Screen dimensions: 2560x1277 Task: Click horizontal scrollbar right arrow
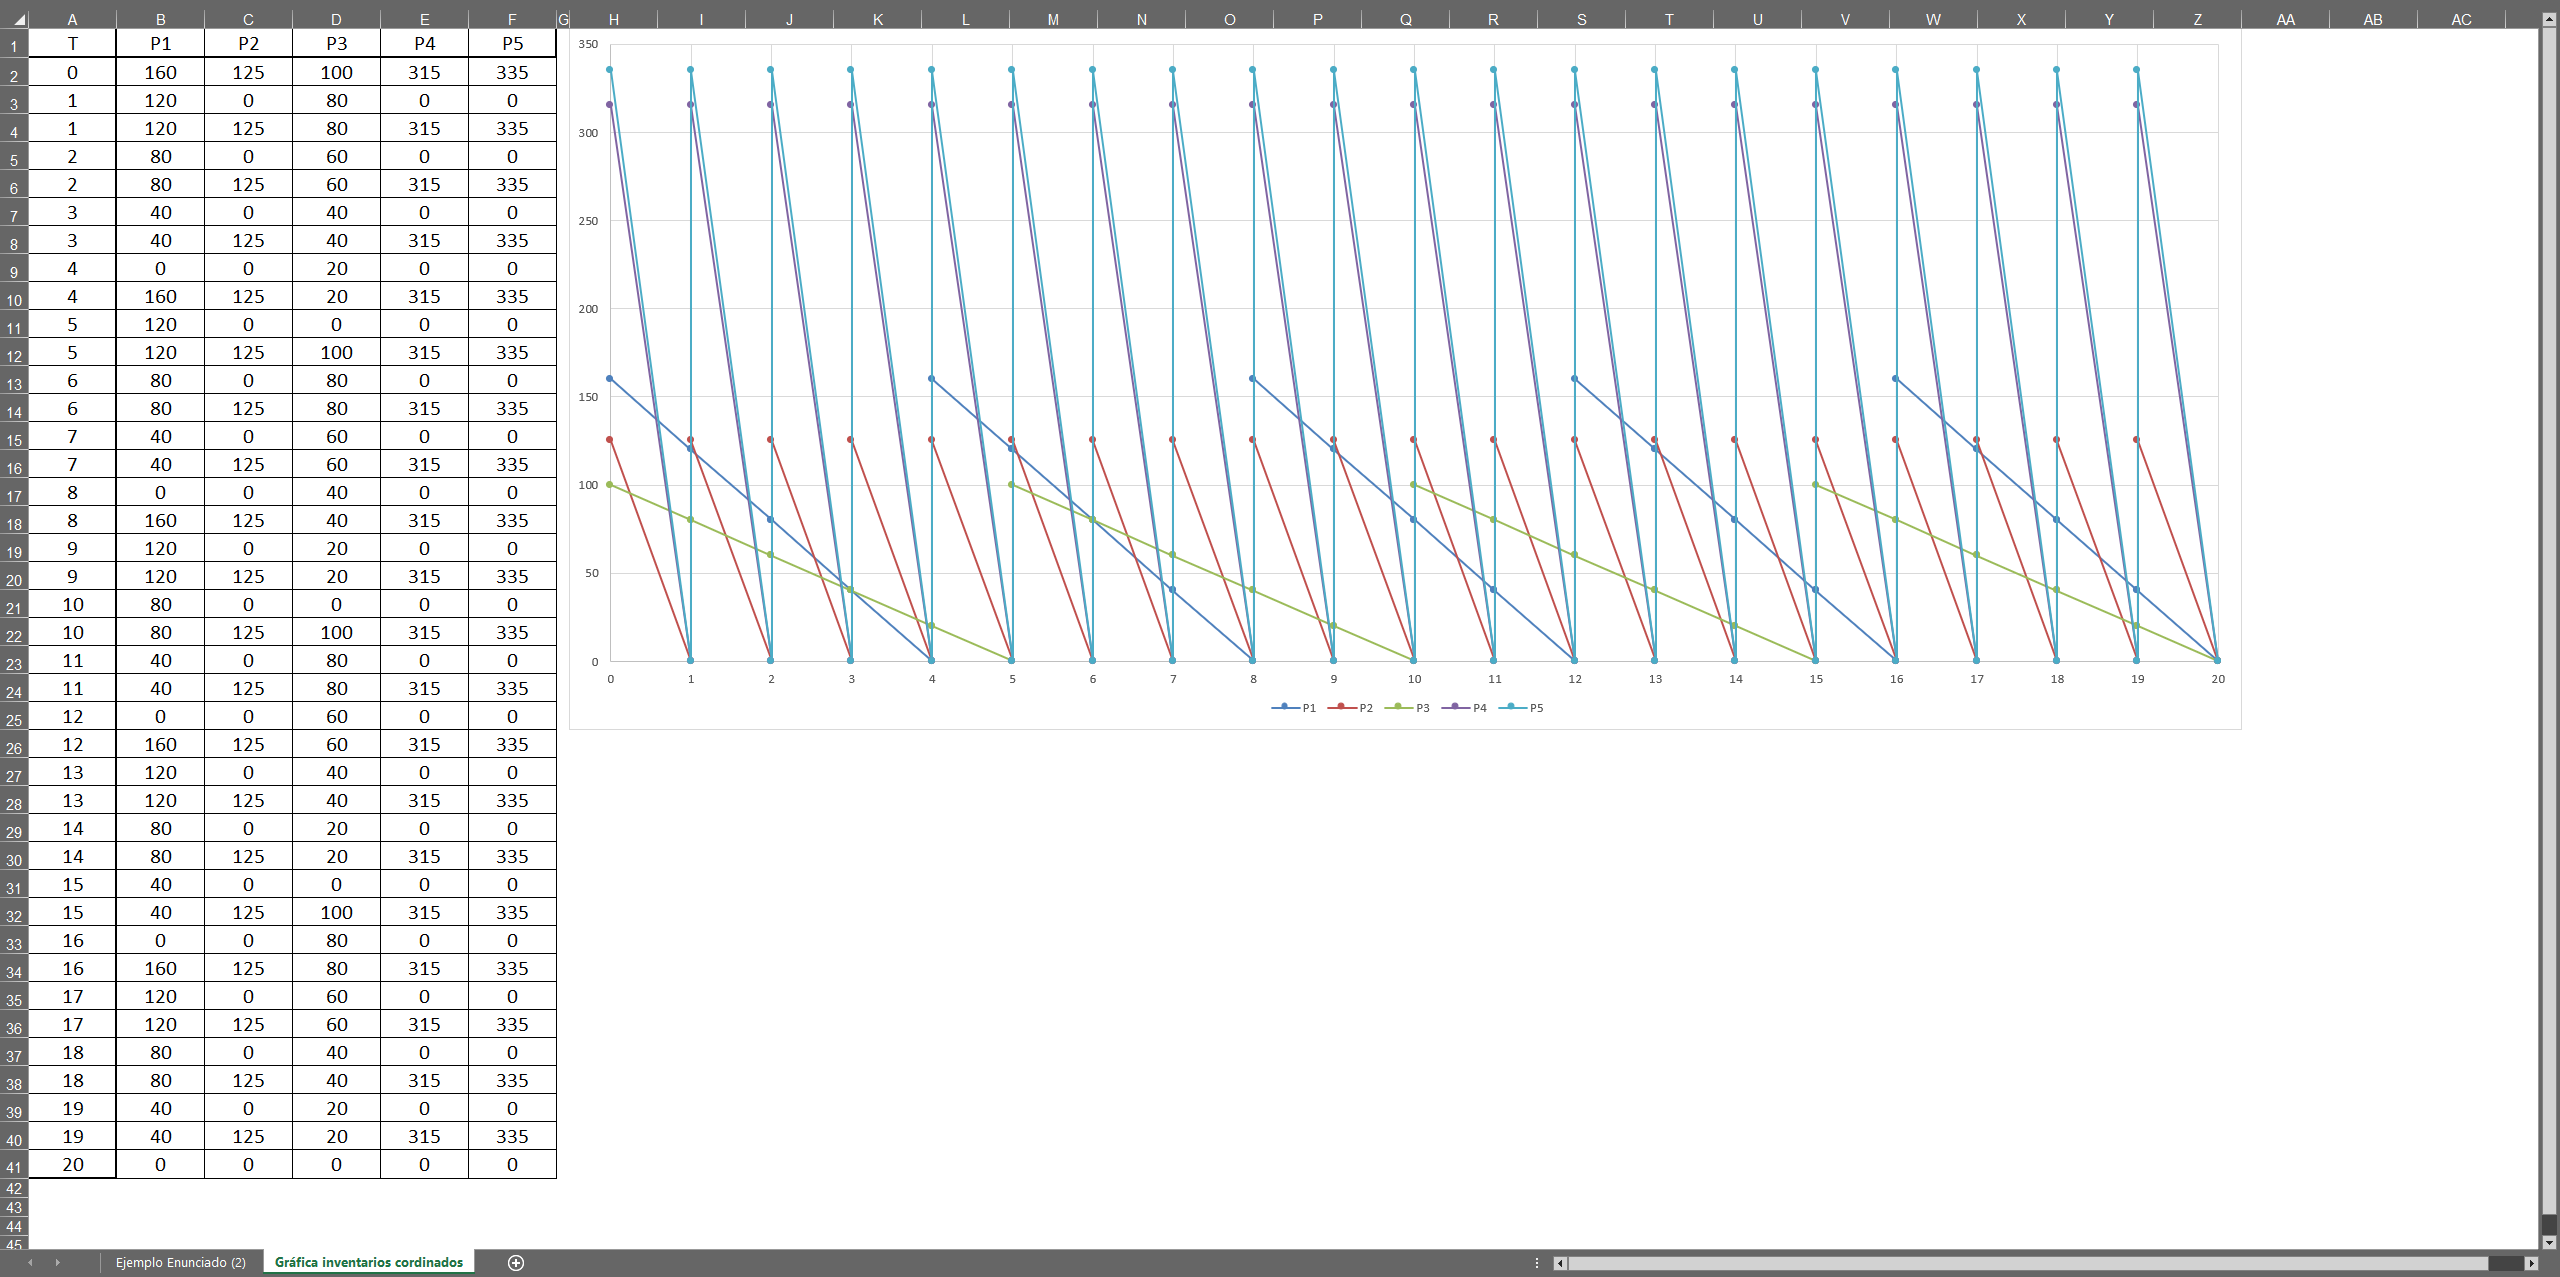2531,1263
